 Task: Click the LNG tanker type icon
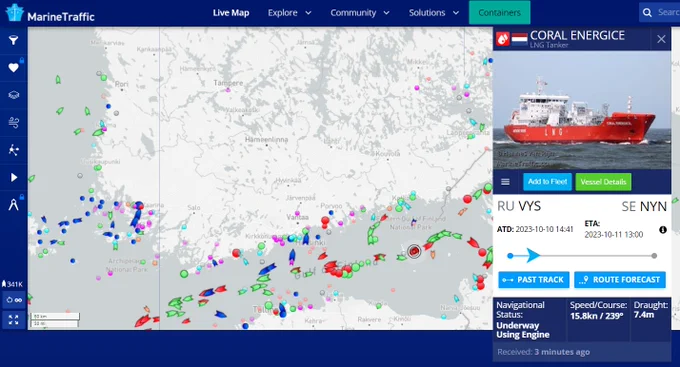tap(503, 39)
